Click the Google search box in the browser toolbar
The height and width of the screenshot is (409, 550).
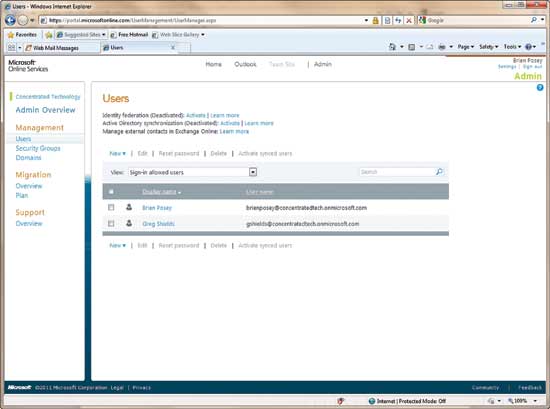click(x=474, y=20)
